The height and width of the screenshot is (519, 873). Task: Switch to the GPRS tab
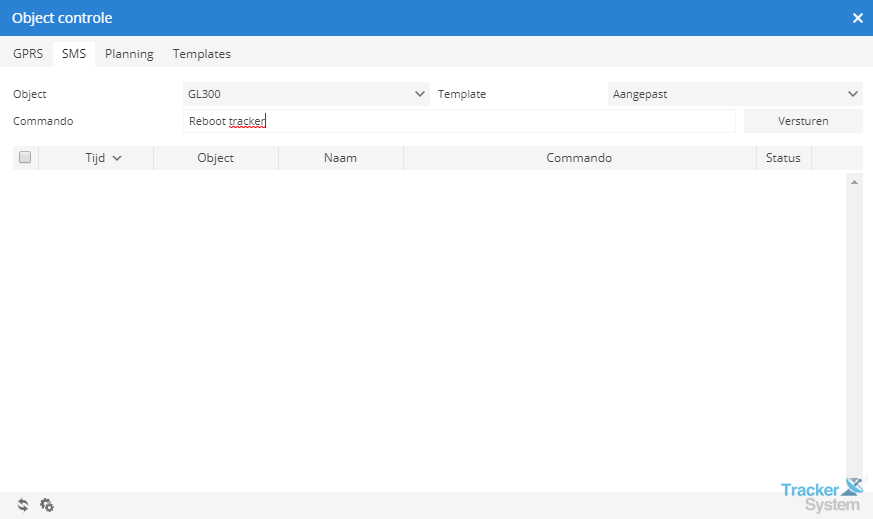tap(28, 54)
